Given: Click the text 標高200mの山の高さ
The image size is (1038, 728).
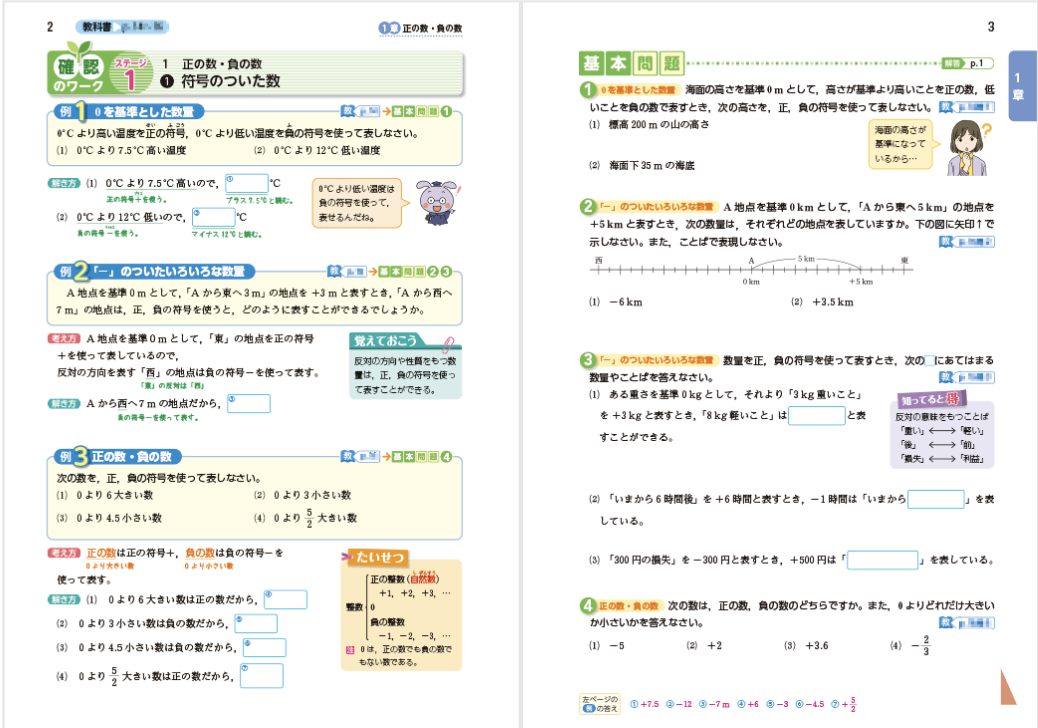Looking at the screenshot, I should coord(659,124).
